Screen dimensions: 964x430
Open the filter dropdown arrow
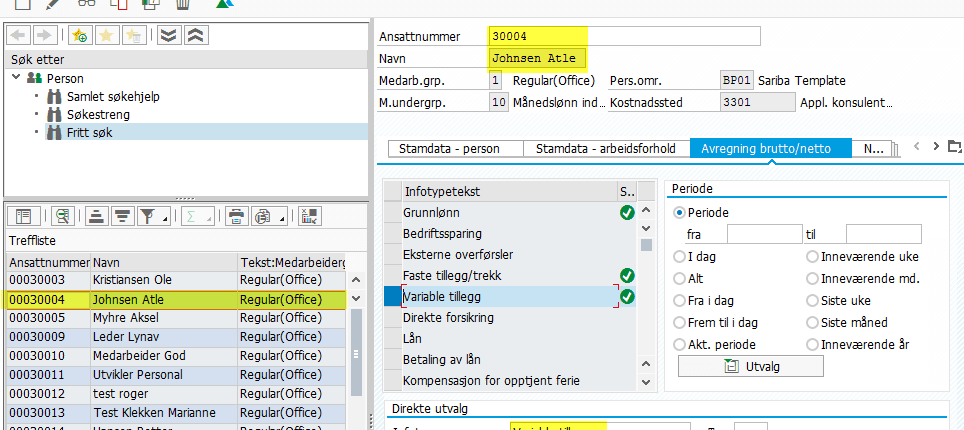(164, 220)
